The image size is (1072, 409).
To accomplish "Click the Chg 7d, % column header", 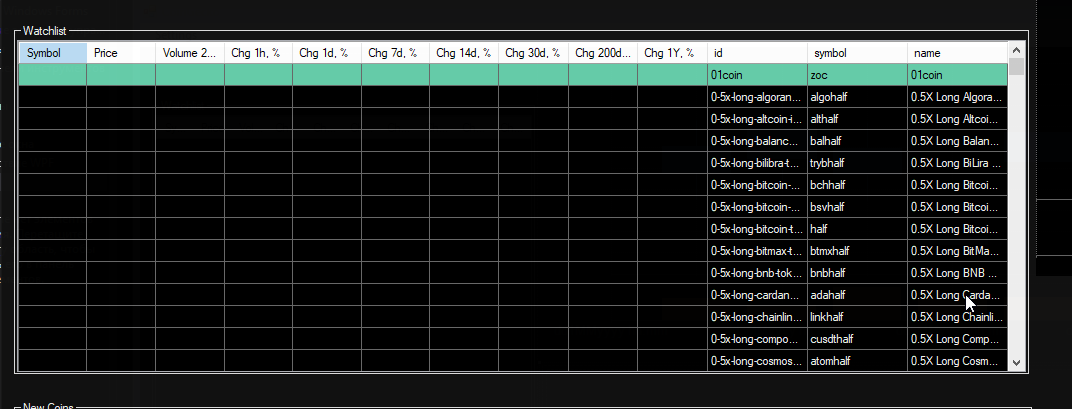I will click(396, 53).
